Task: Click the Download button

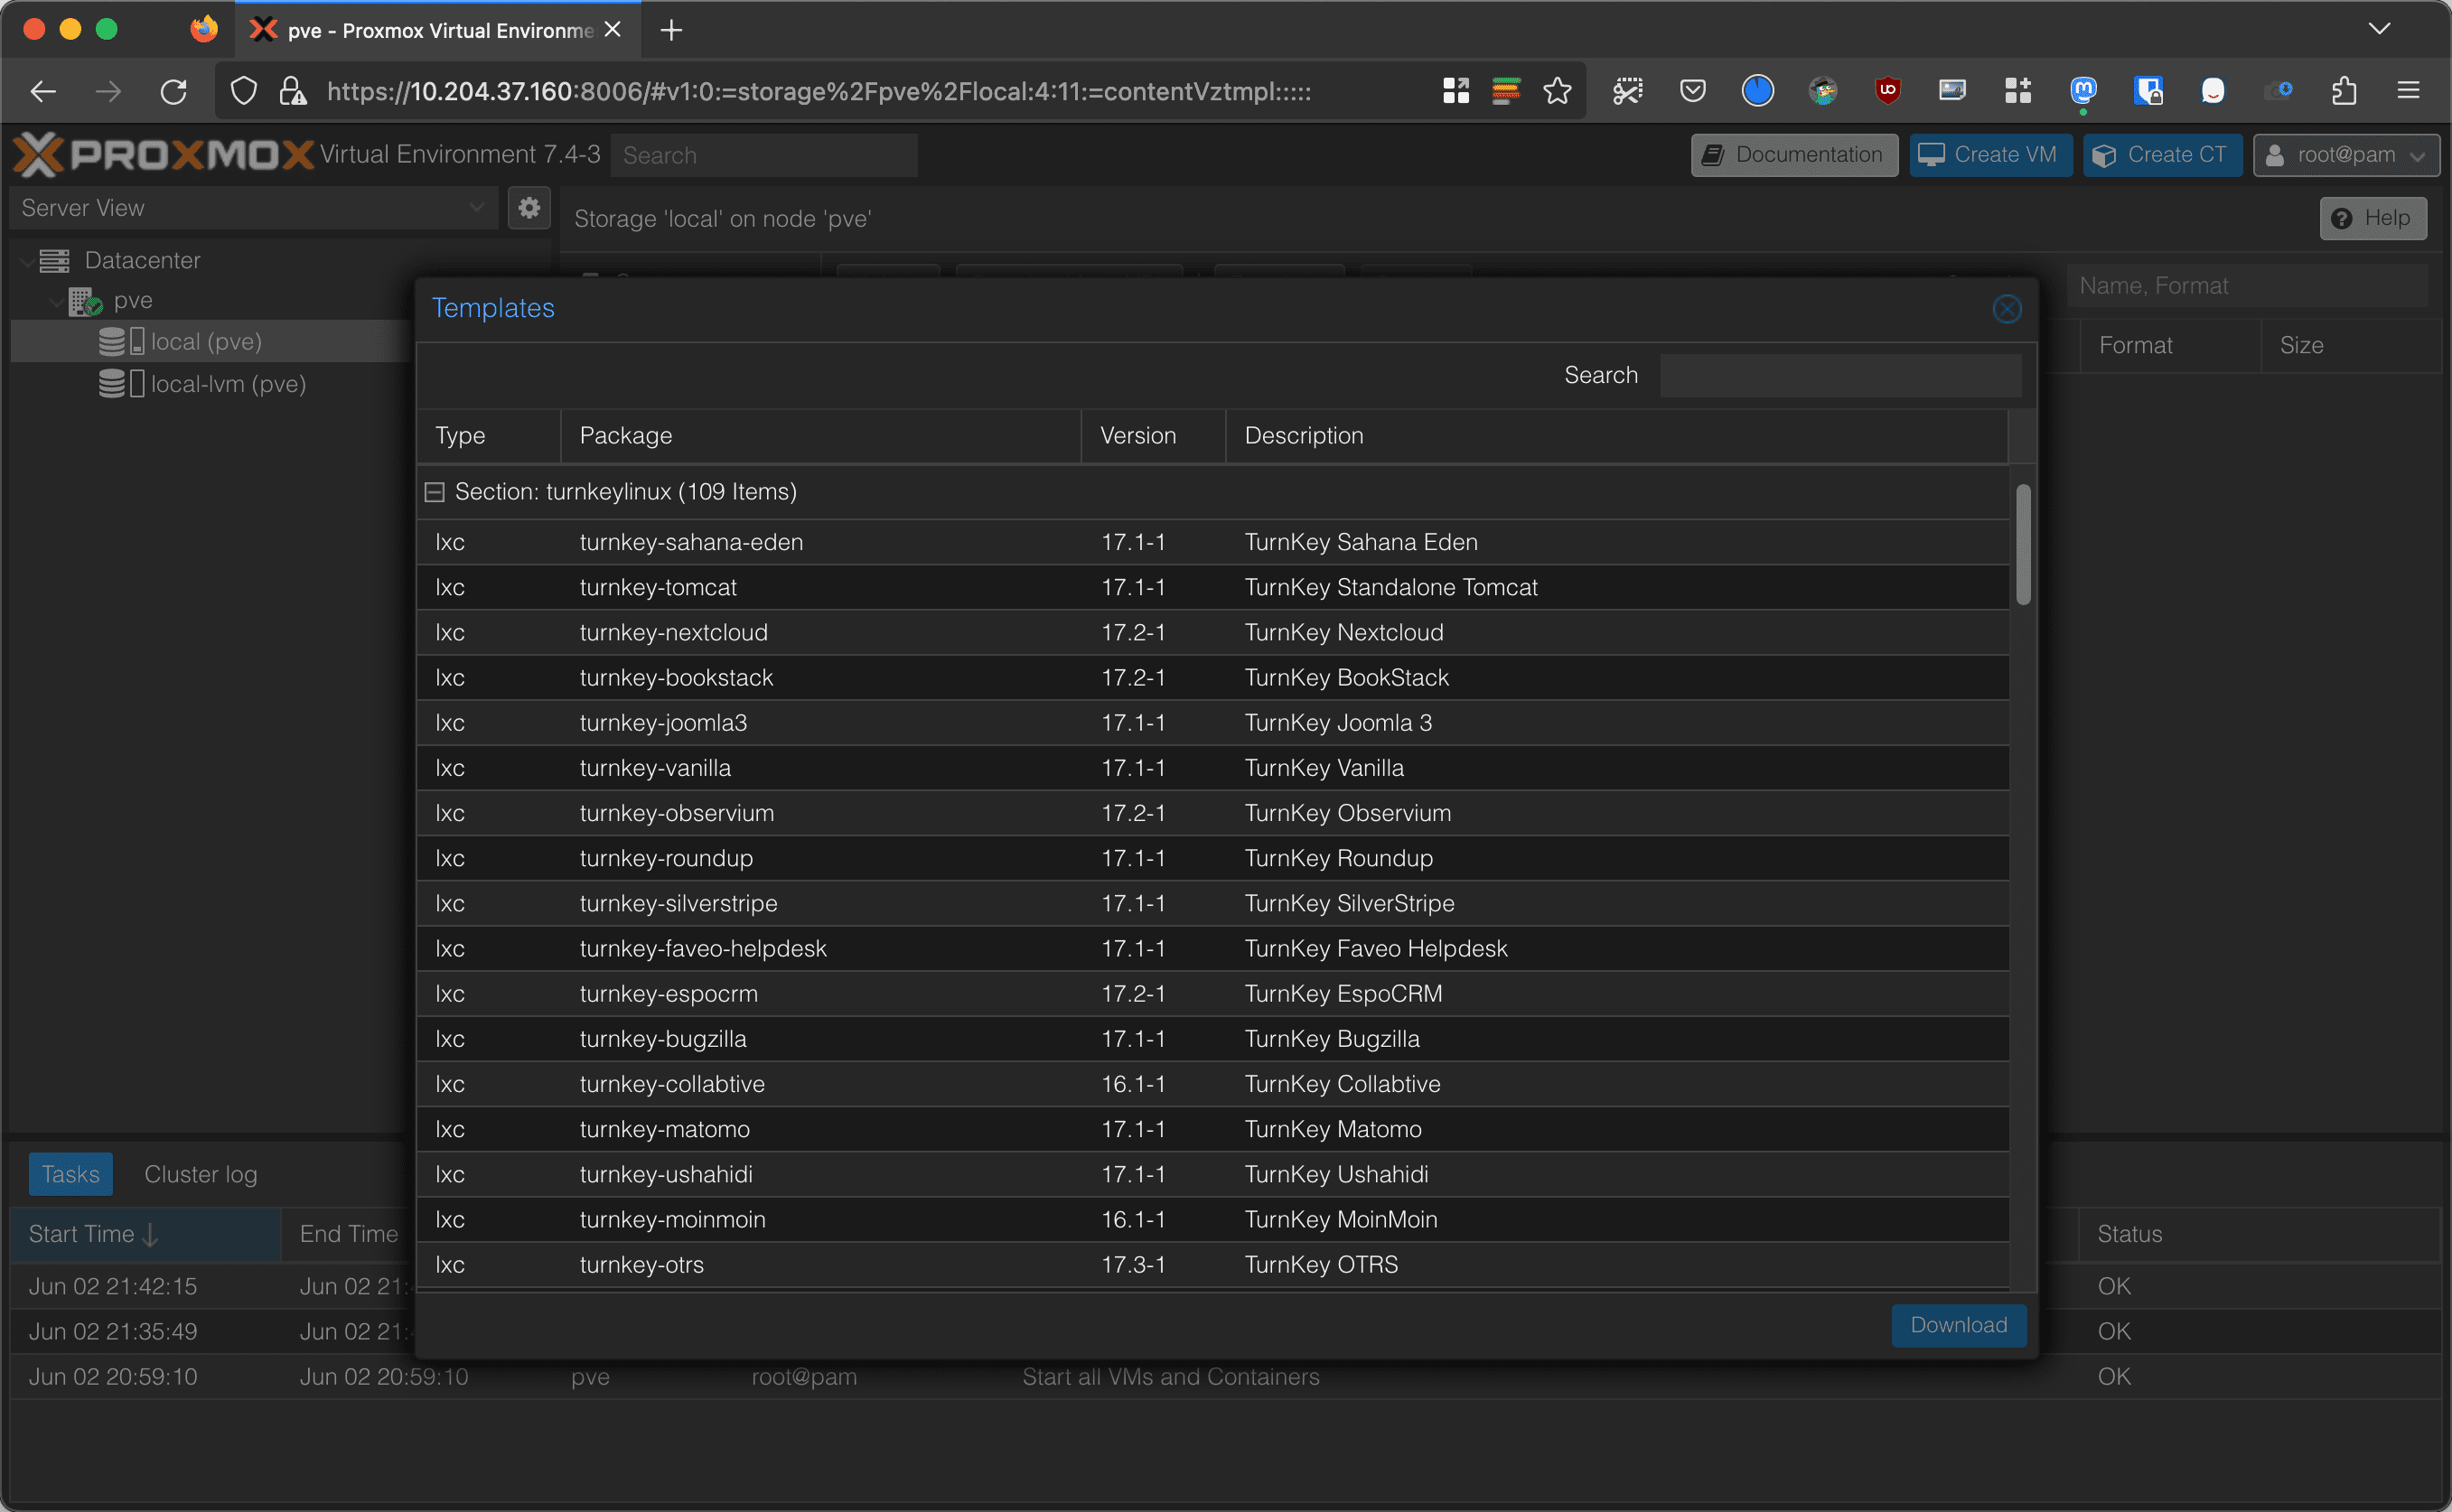Action: (x=1958, y=1325)
